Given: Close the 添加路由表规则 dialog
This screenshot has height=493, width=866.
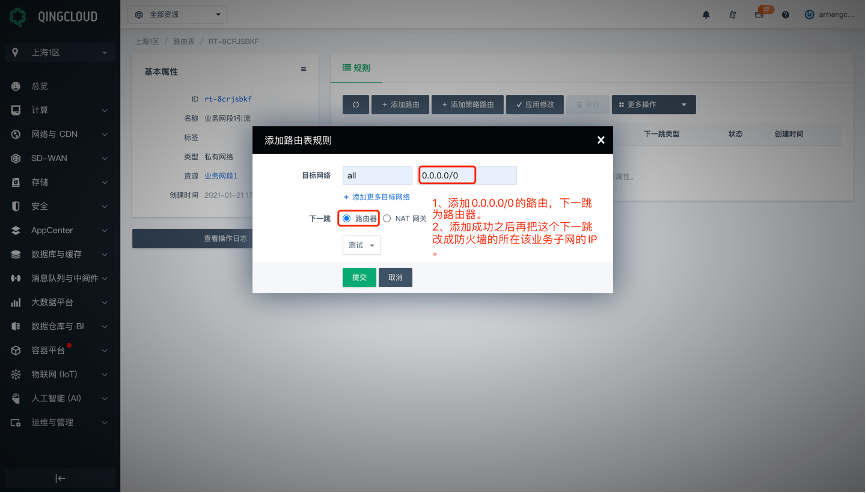Looking at the screenshot, I should coord(600,140).
